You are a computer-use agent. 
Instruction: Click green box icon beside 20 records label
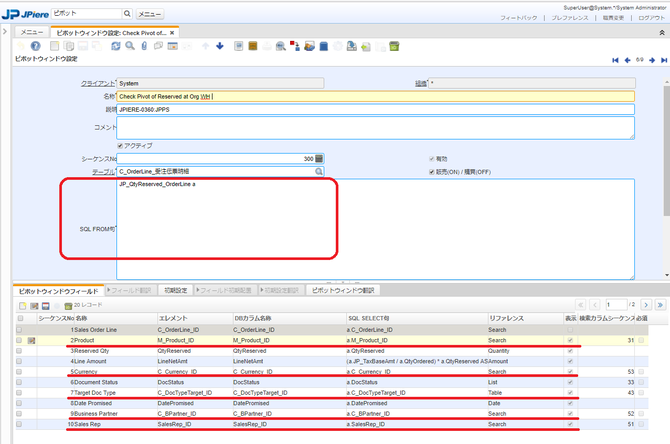point(68,306)
